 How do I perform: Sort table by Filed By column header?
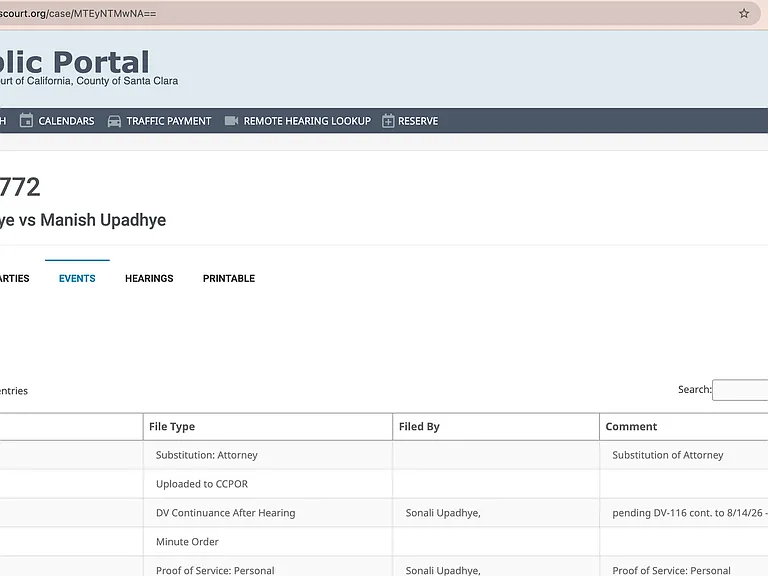point(496,427)
